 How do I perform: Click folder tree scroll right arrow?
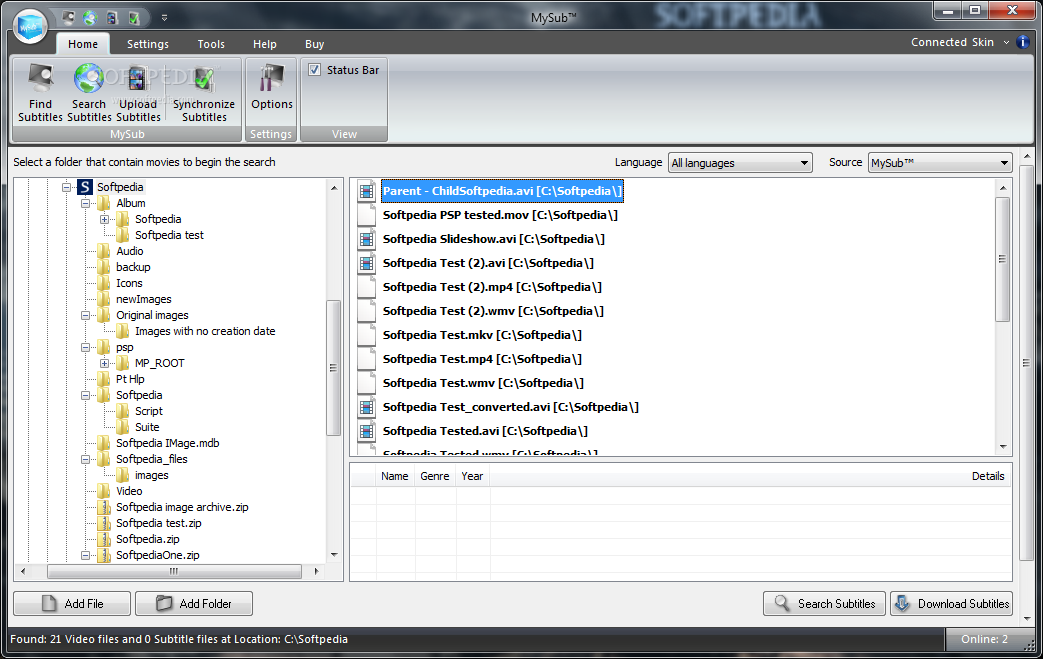point(316,571)
